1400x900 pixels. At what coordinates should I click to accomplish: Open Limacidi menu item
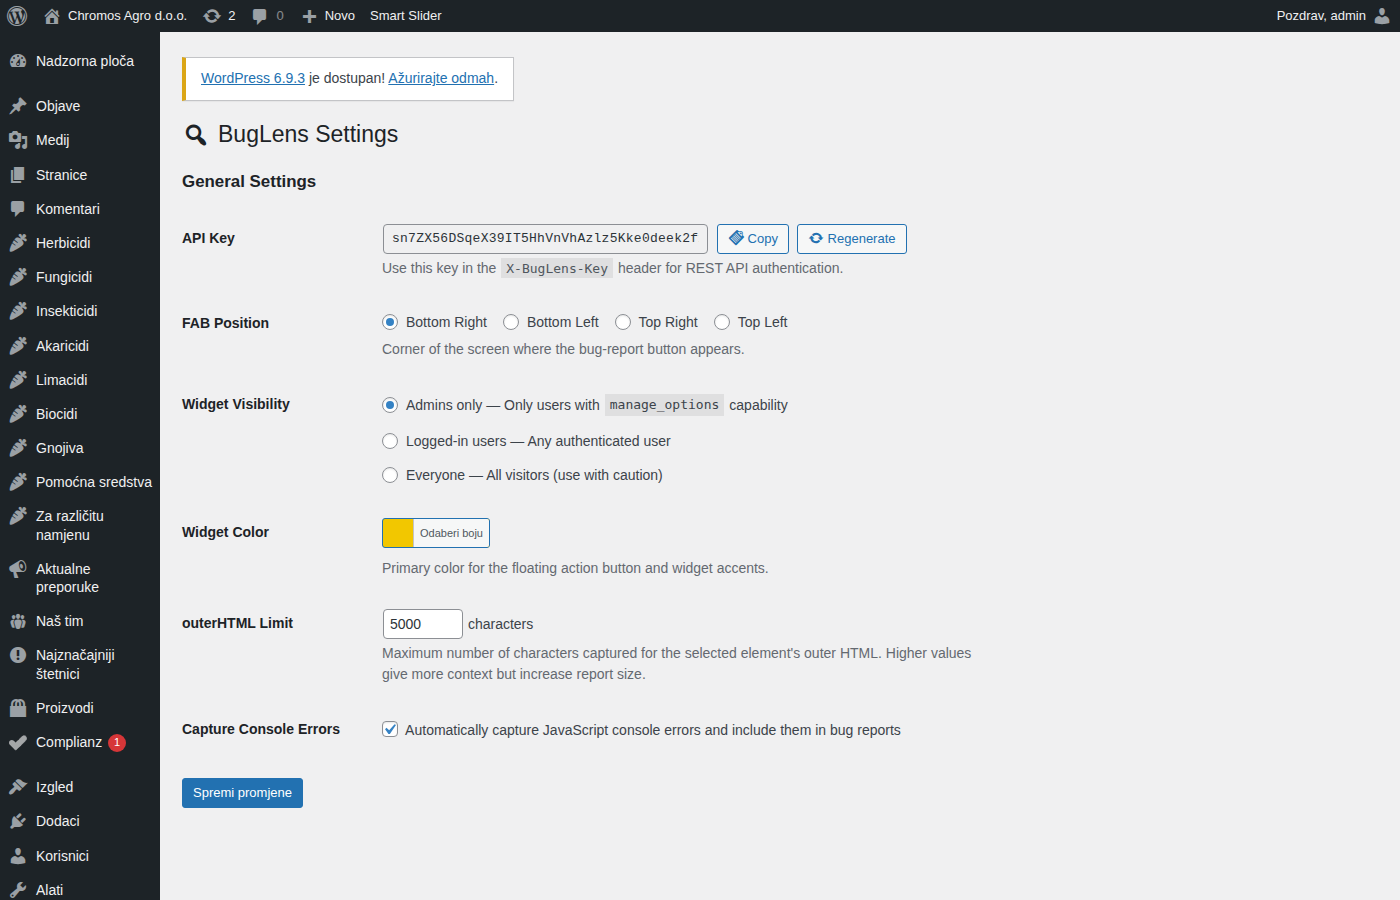tap(80, 380)
